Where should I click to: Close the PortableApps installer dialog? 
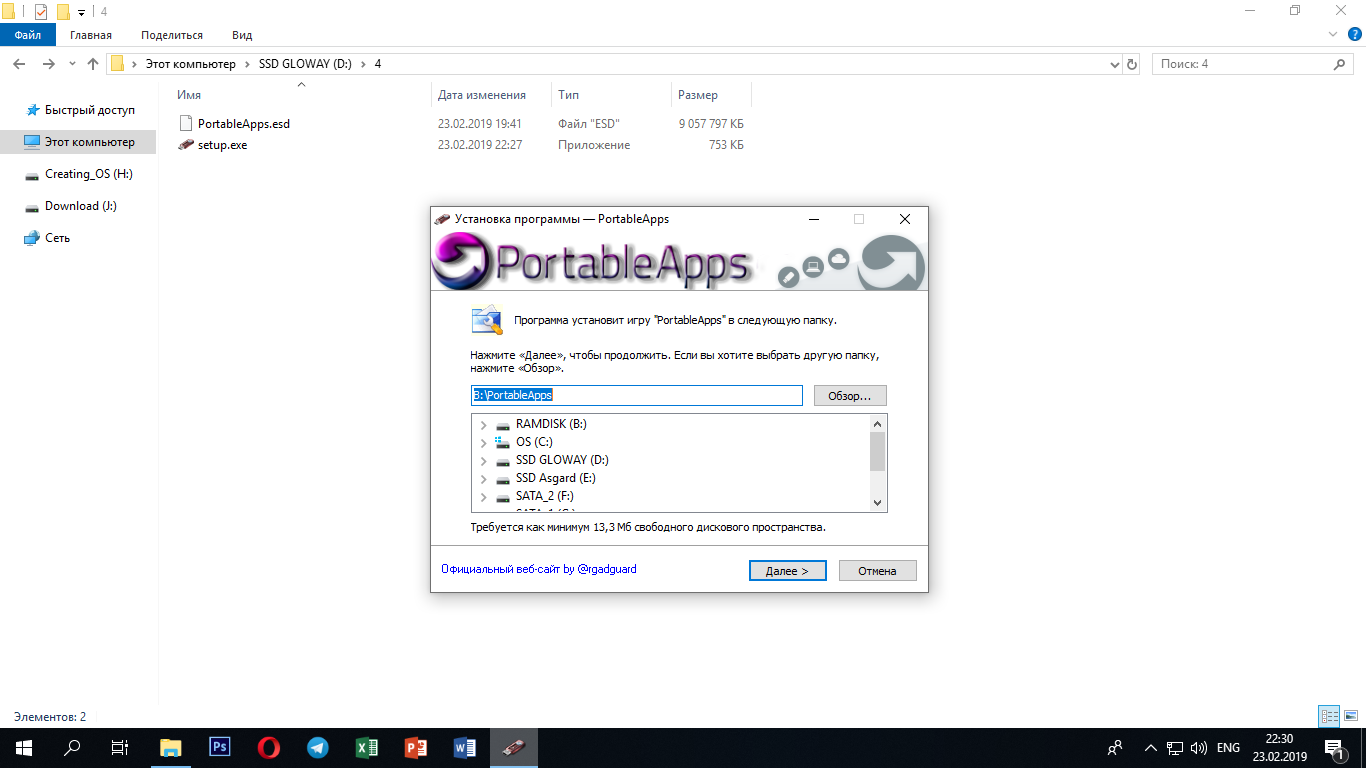[x=904, y=219]
